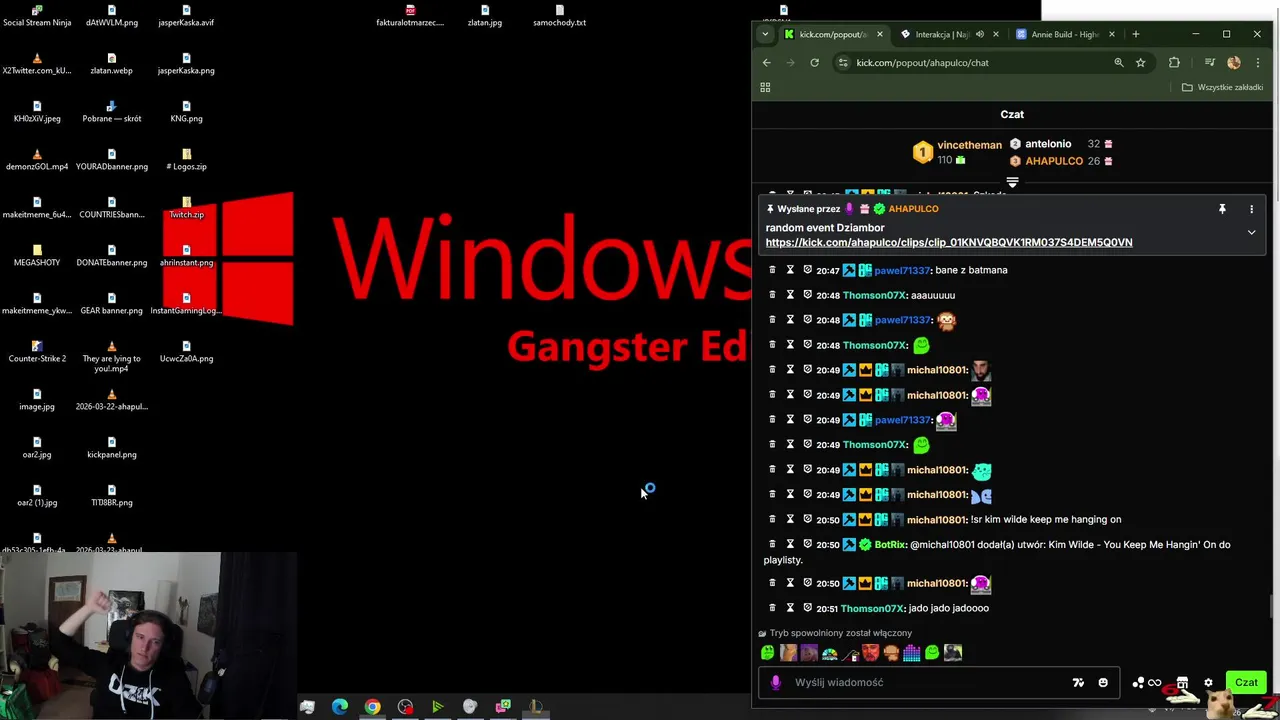Expand the pinned message with chevron

pos(1251,232)
